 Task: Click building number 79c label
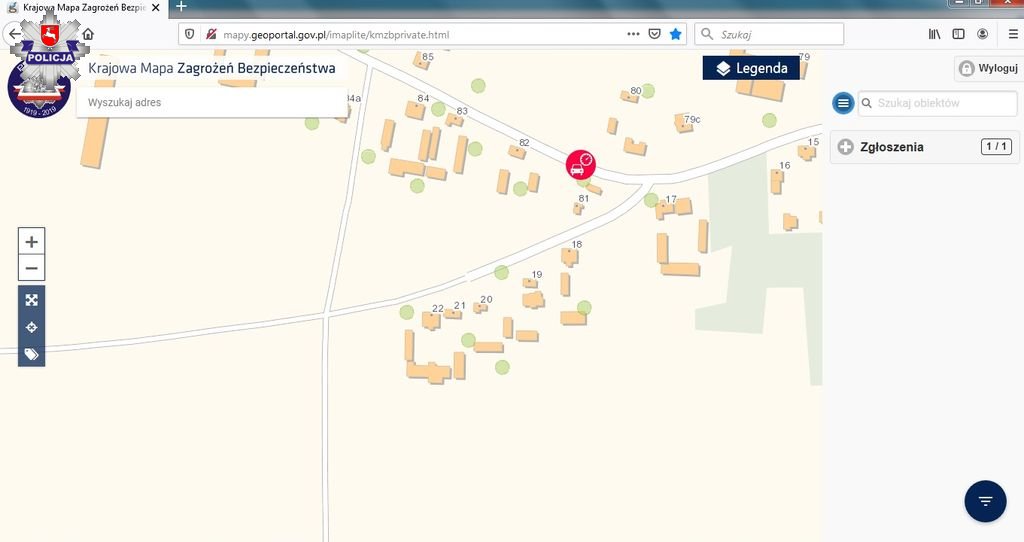pos(692,119)
